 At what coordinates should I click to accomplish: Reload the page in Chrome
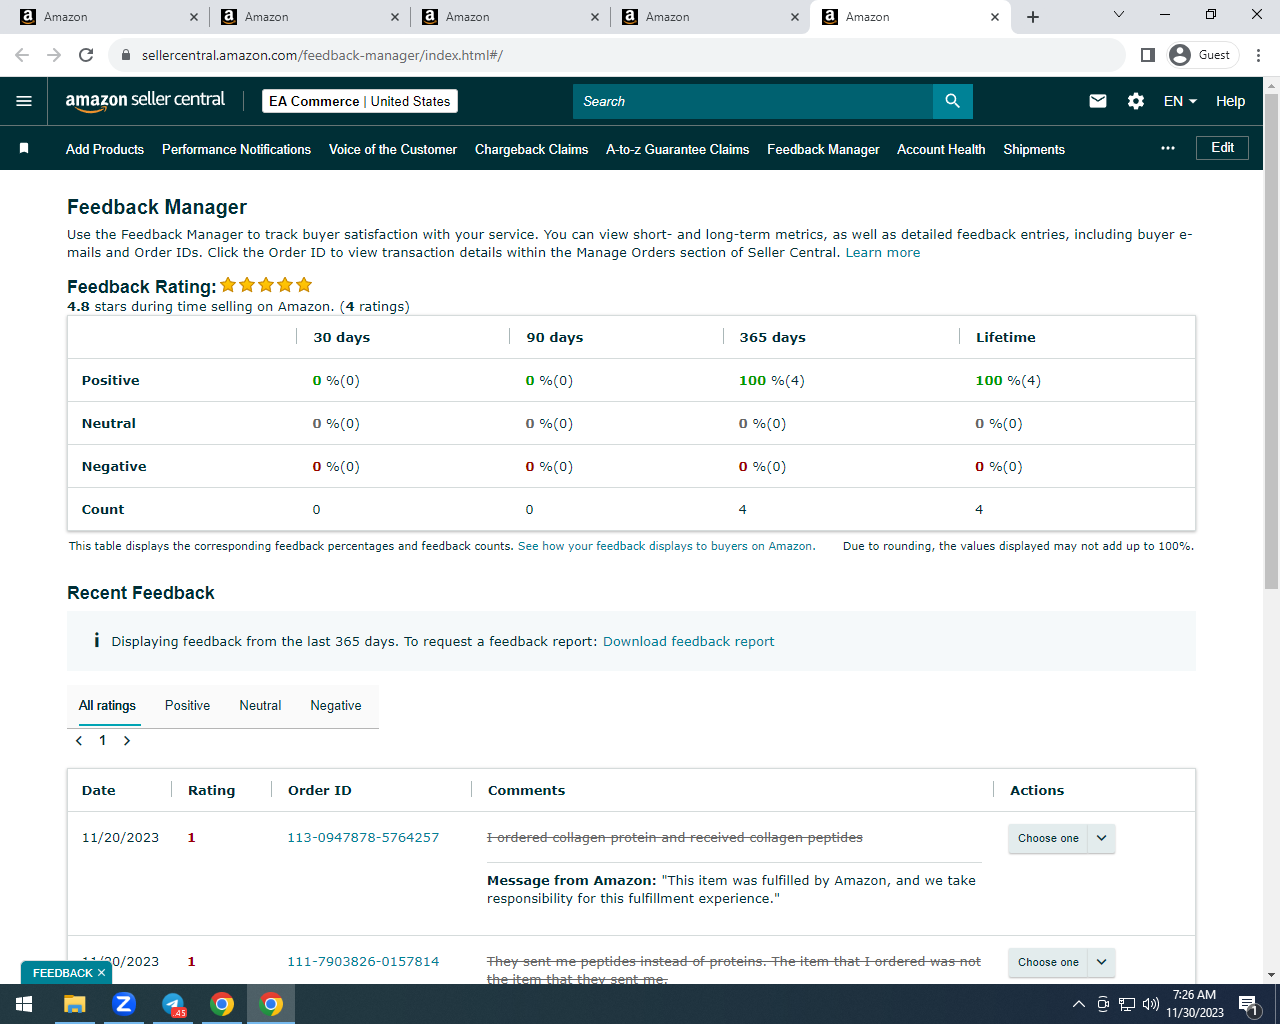(86, 55)
